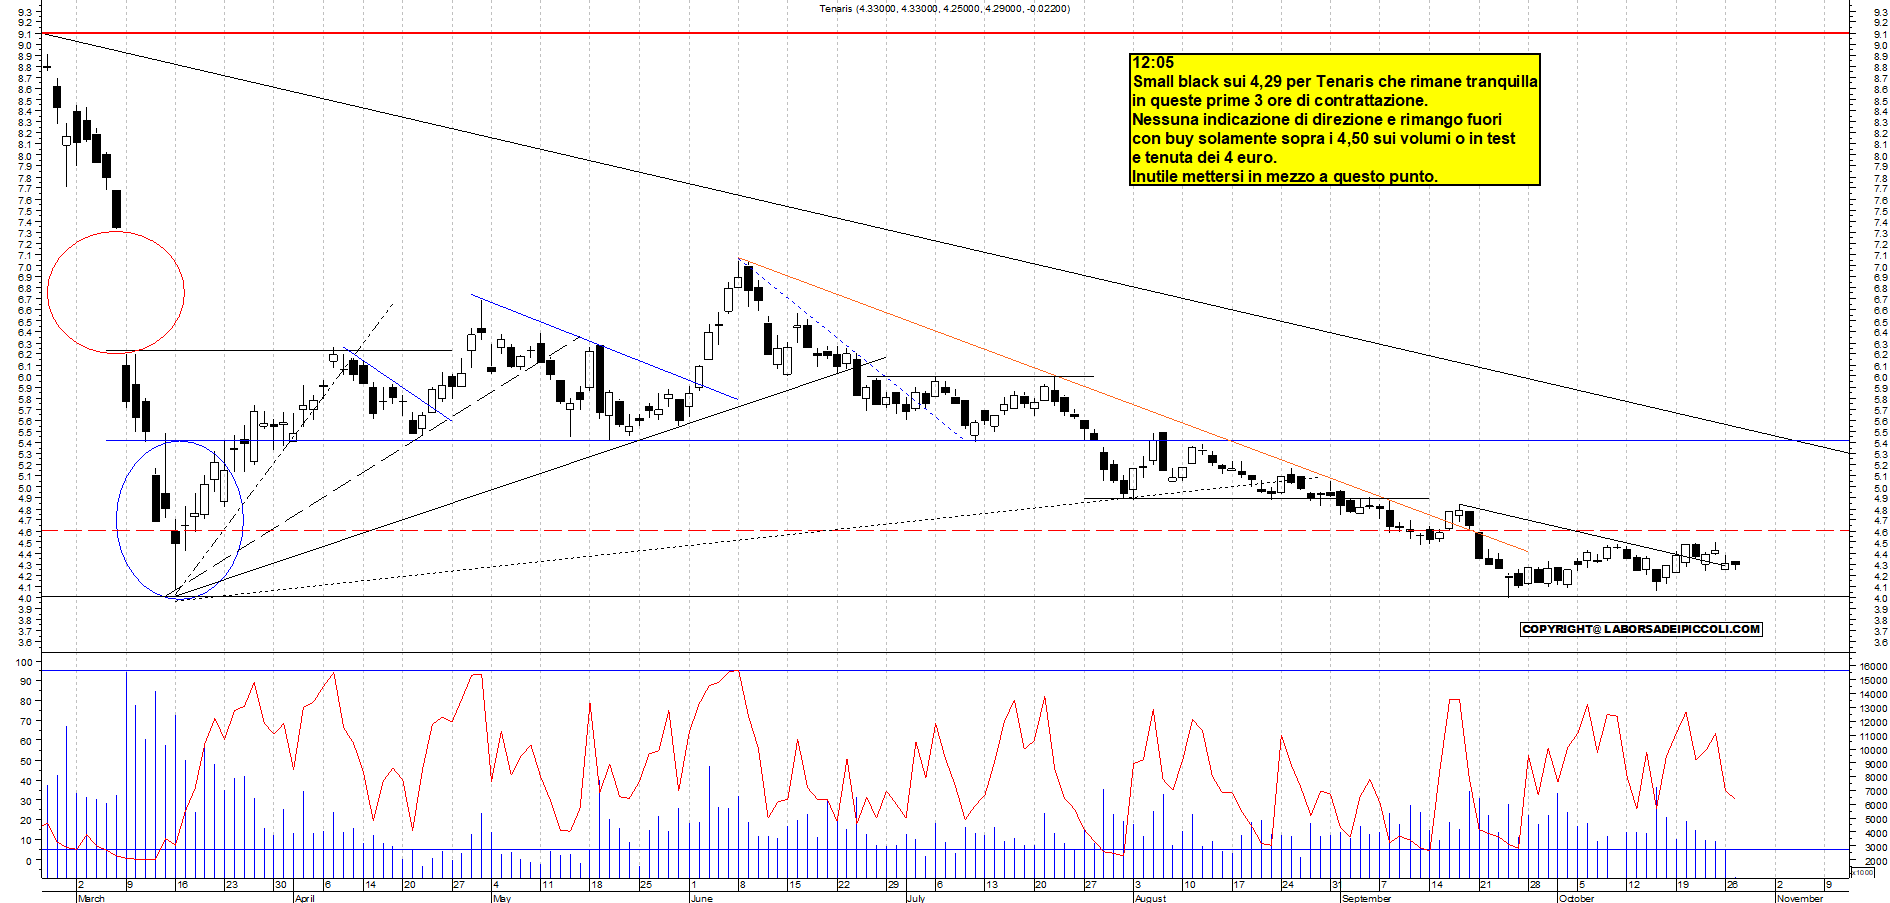Click the line 'Small black sui 4,29 per Tenaris'
Screen dimensions: 1890x903
click(x=1253, y=81)
